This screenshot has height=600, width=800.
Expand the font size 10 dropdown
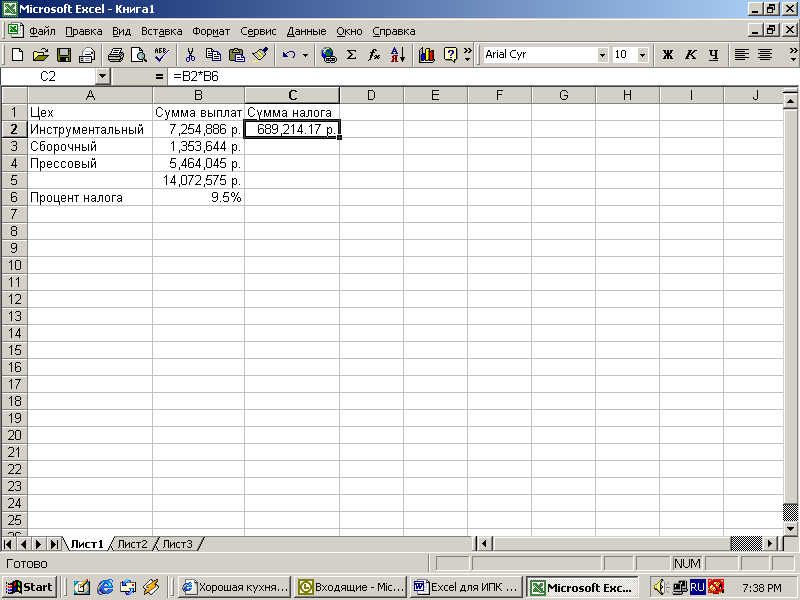[x=643, y=55]
